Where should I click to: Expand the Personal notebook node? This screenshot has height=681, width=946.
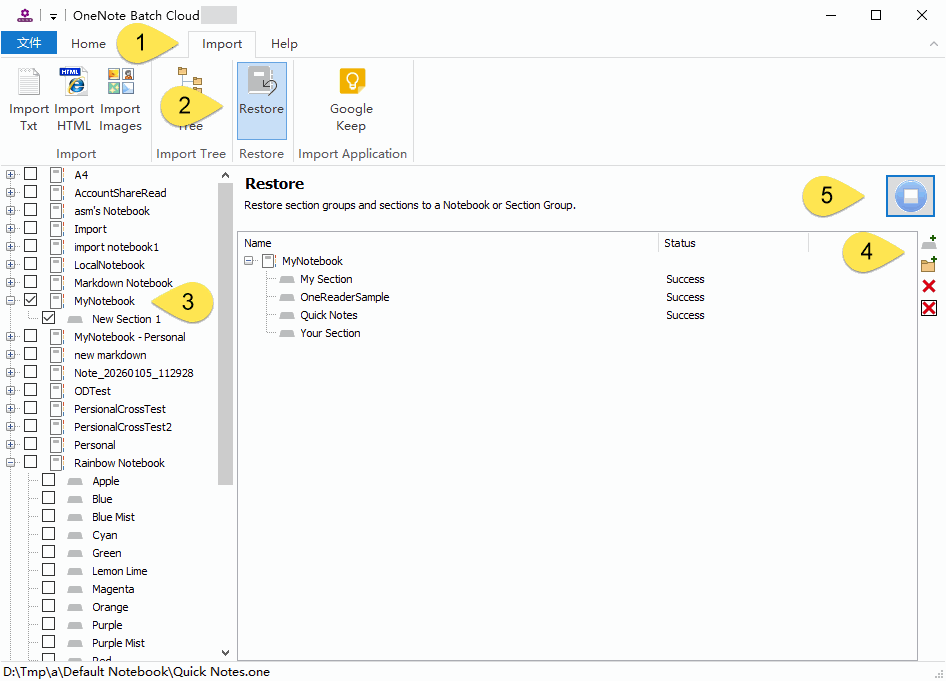11,445
